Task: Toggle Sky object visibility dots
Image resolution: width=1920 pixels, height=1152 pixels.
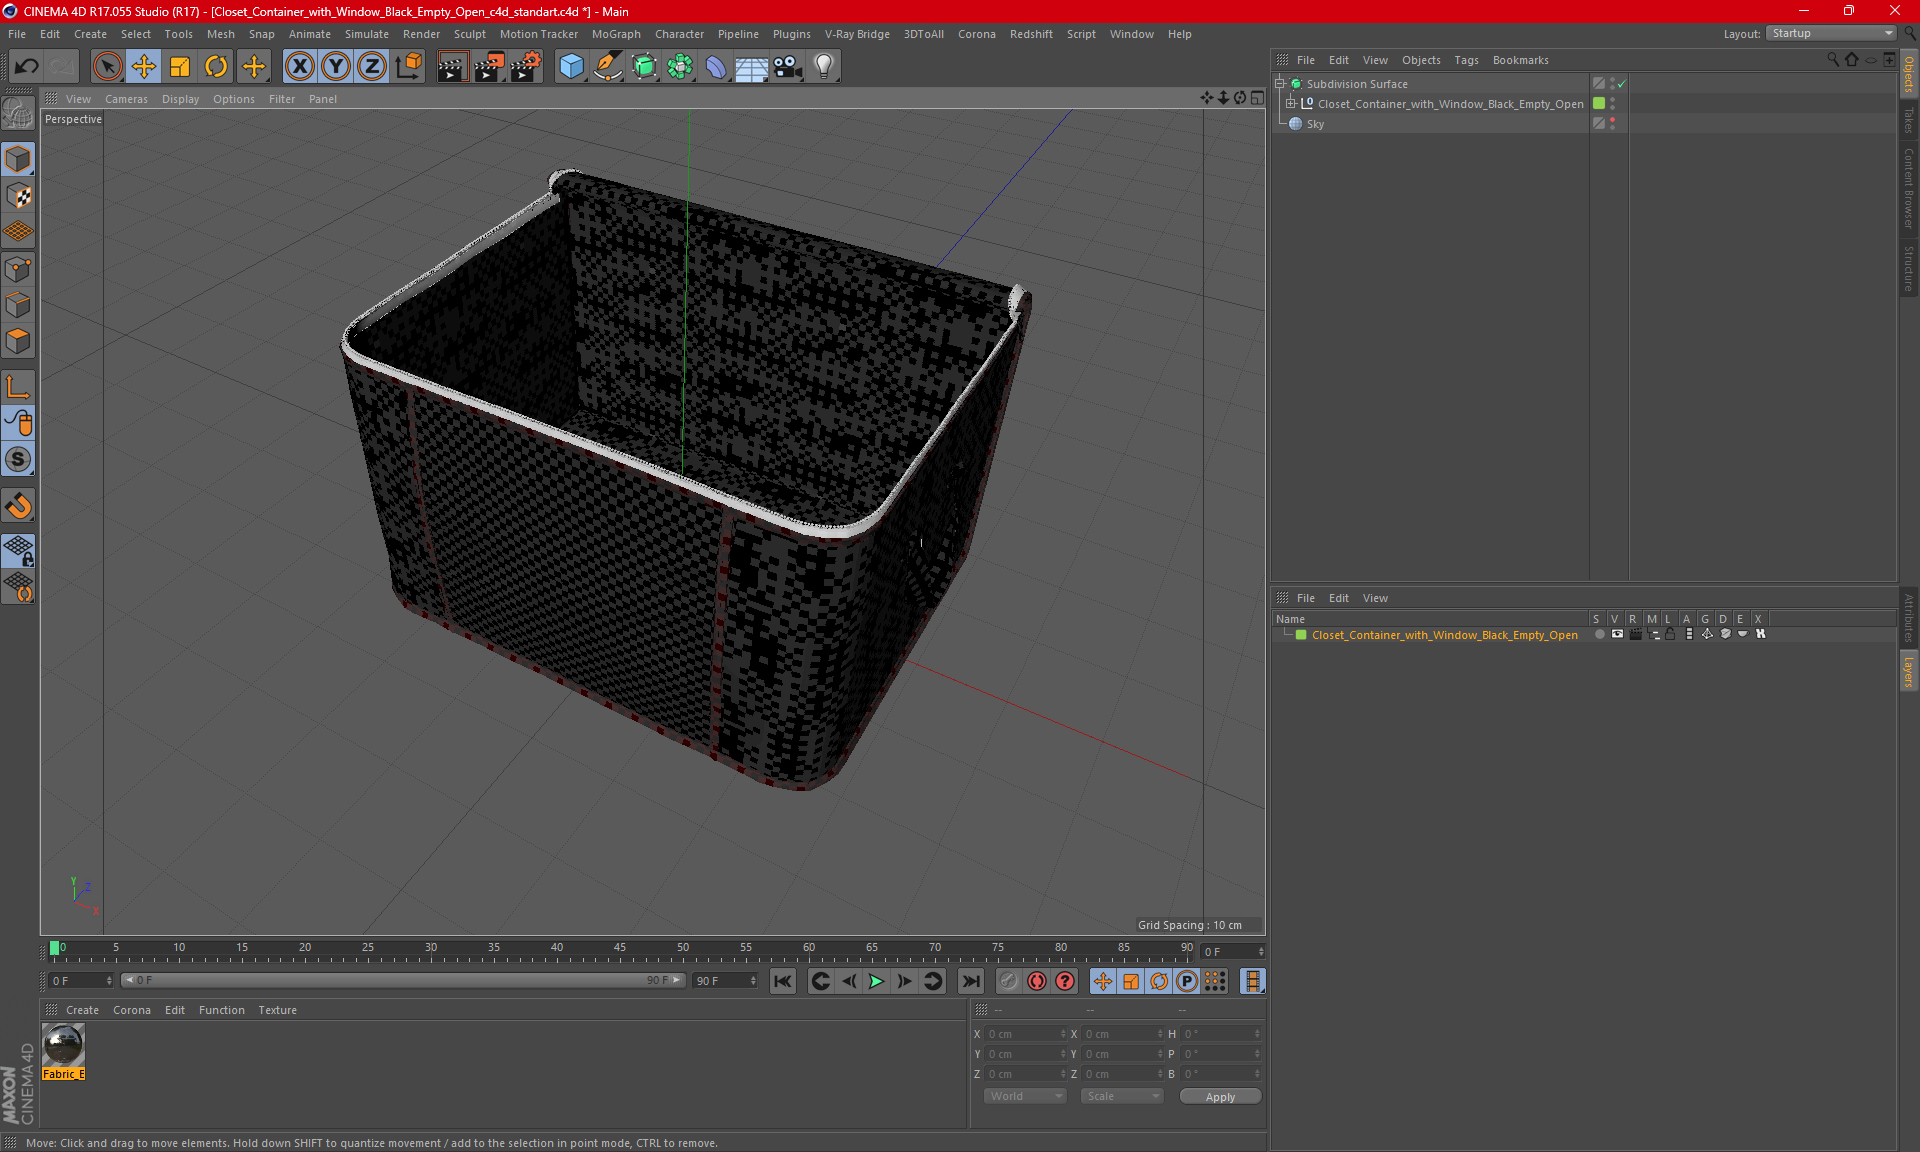Action: (x=1612, y=124)
